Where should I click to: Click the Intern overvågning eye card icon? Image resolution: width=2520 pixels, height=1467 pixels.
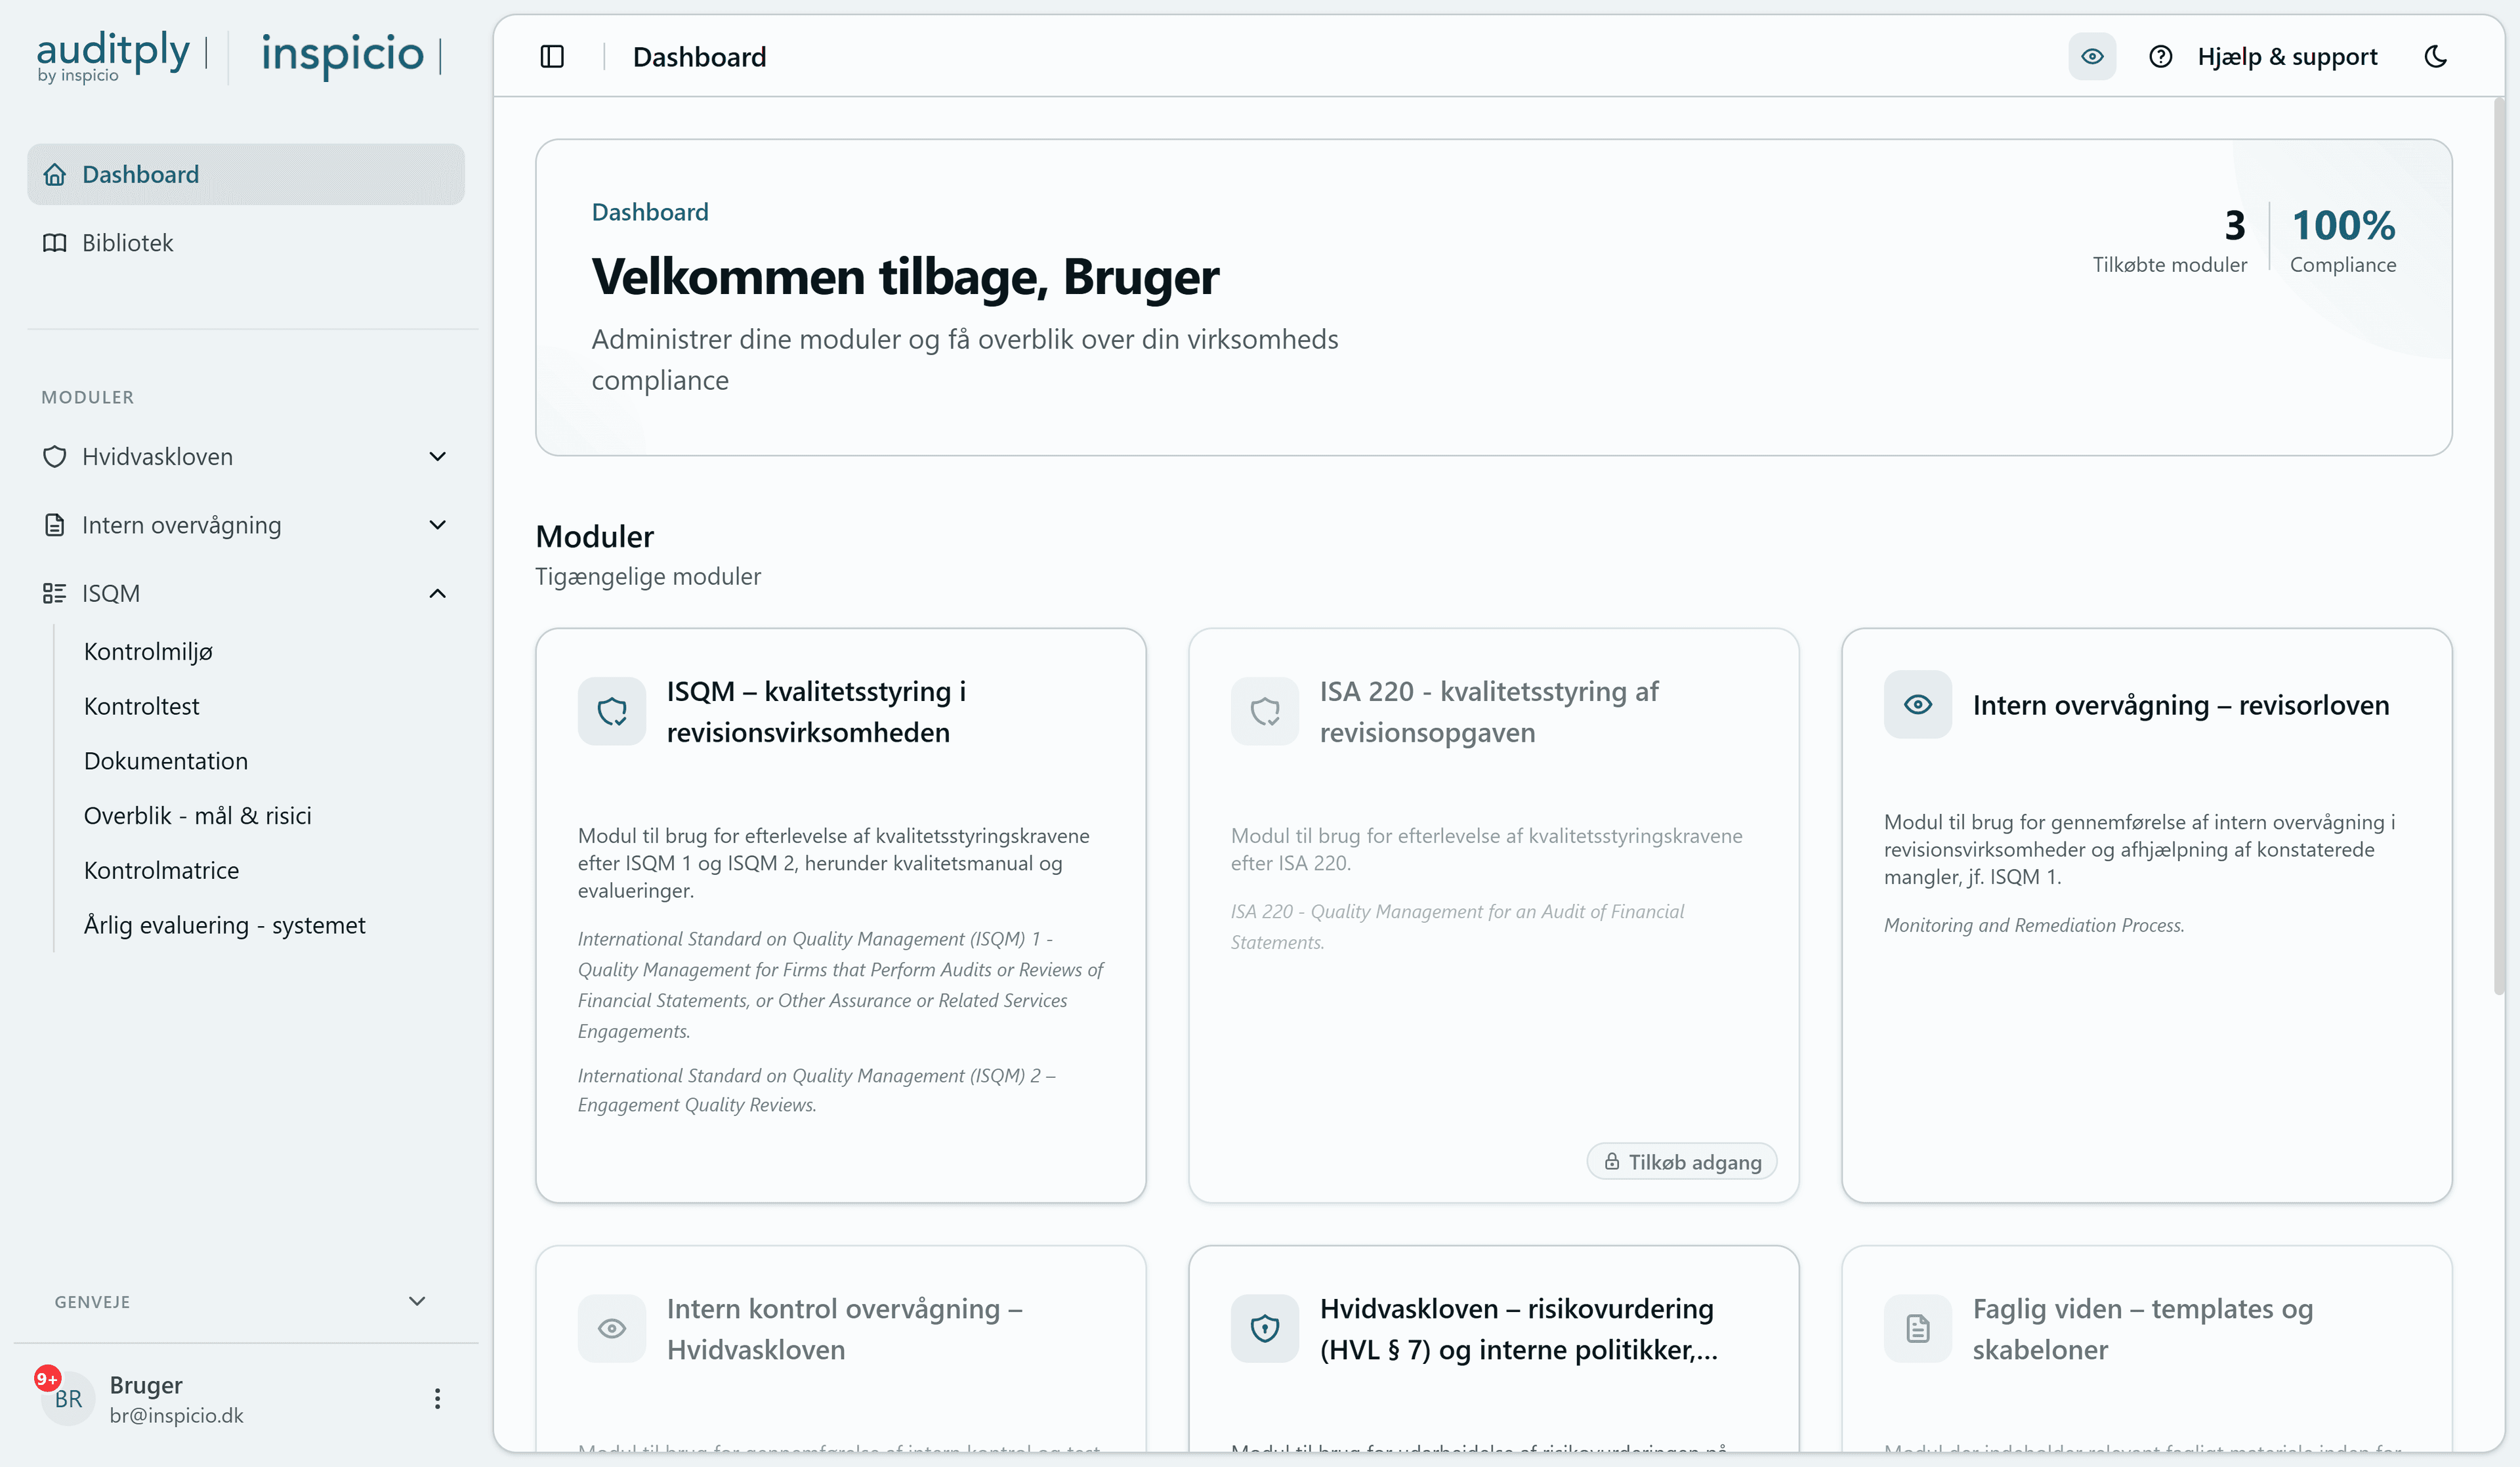pyautogui.click(x=1917, y=705)
